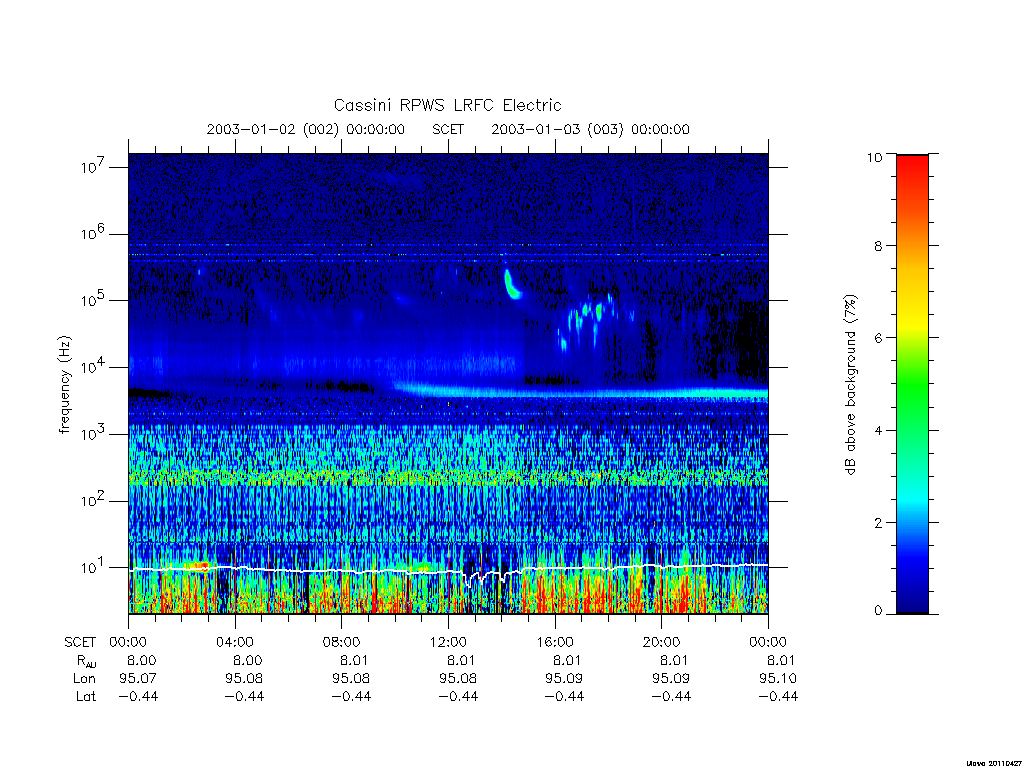Click the rainbow dB colorbar

tap(912, 384)
